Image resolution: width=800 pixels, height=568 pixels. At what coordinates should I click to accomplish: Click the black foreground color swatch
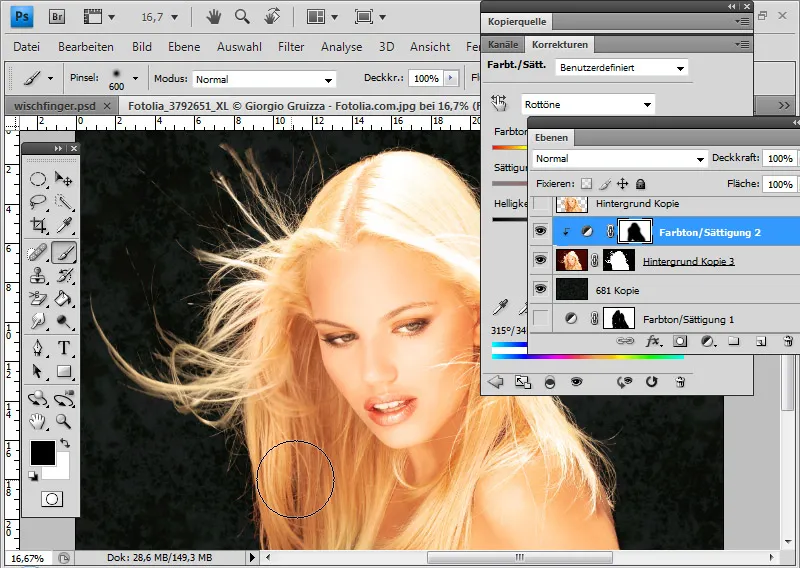pyautogui.click(x=43, y=453)
